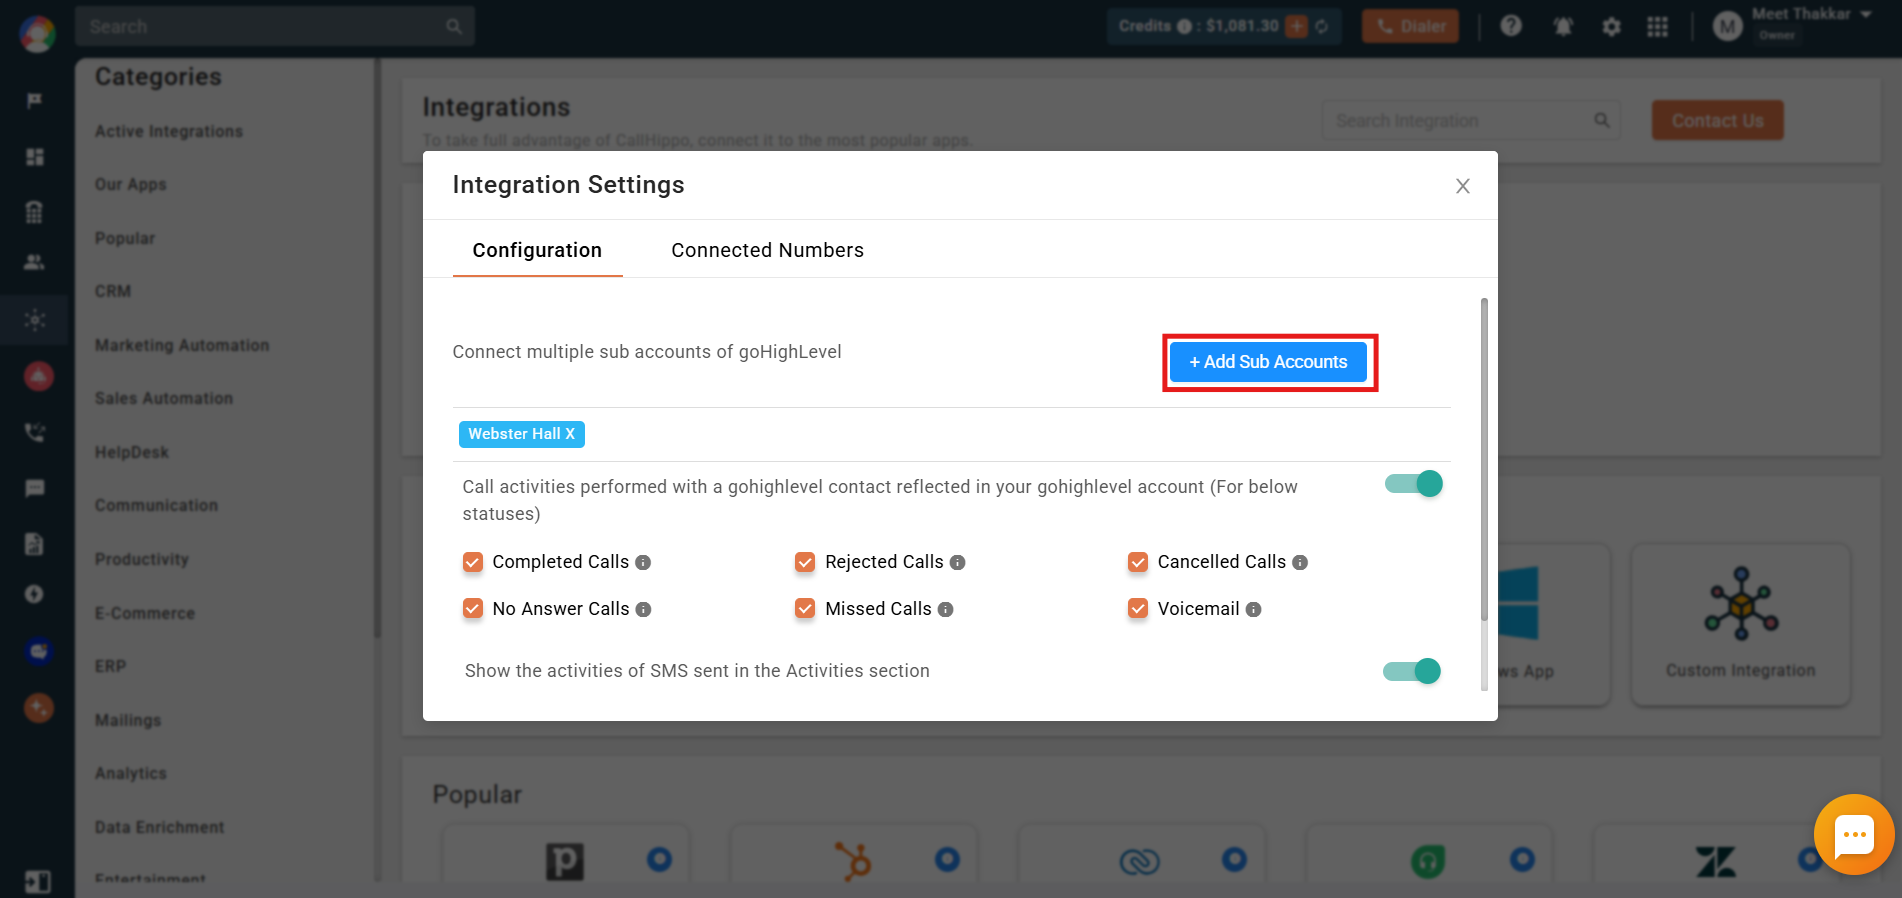Open the document icon in the sidebar
1902x898 pixels.
tap(35, 543)
